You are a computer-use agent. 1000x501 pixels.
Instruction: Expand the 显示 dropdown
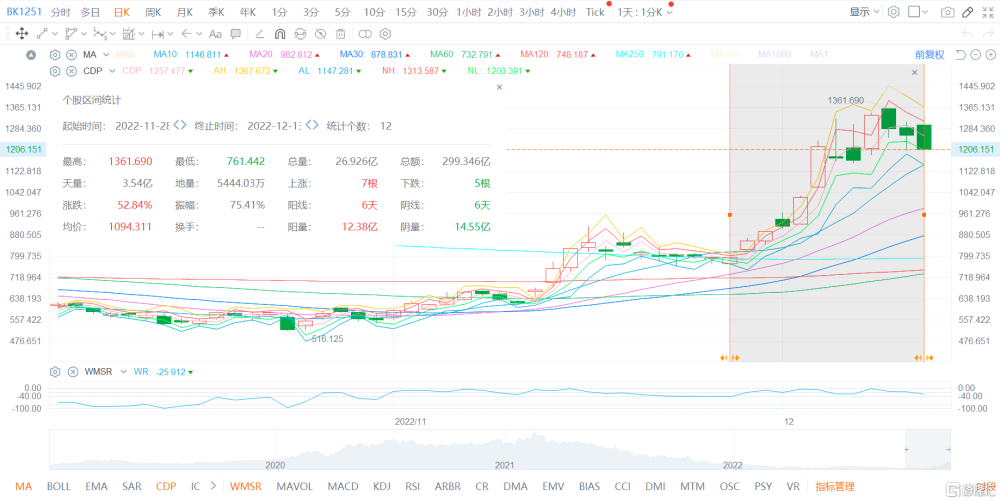tap(864, 12)
